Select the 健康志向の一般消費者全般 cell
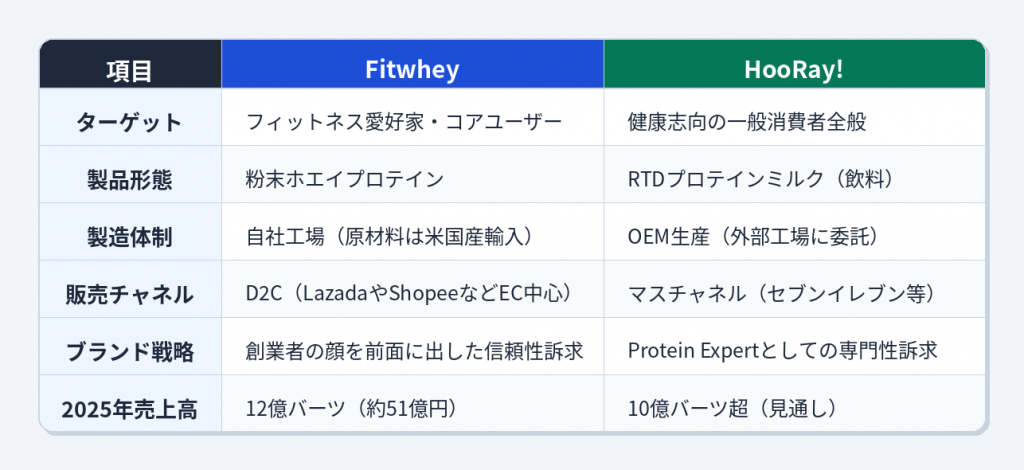This screenshot has height=470, width=1024. (x=747, y=123)
